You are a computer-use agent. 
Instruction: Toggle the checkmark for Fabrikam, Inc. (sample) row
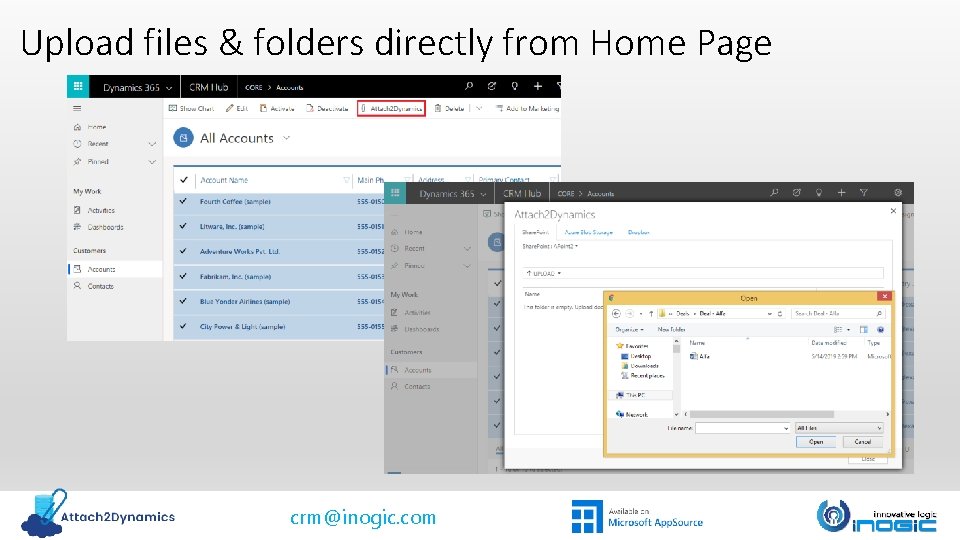183,276
